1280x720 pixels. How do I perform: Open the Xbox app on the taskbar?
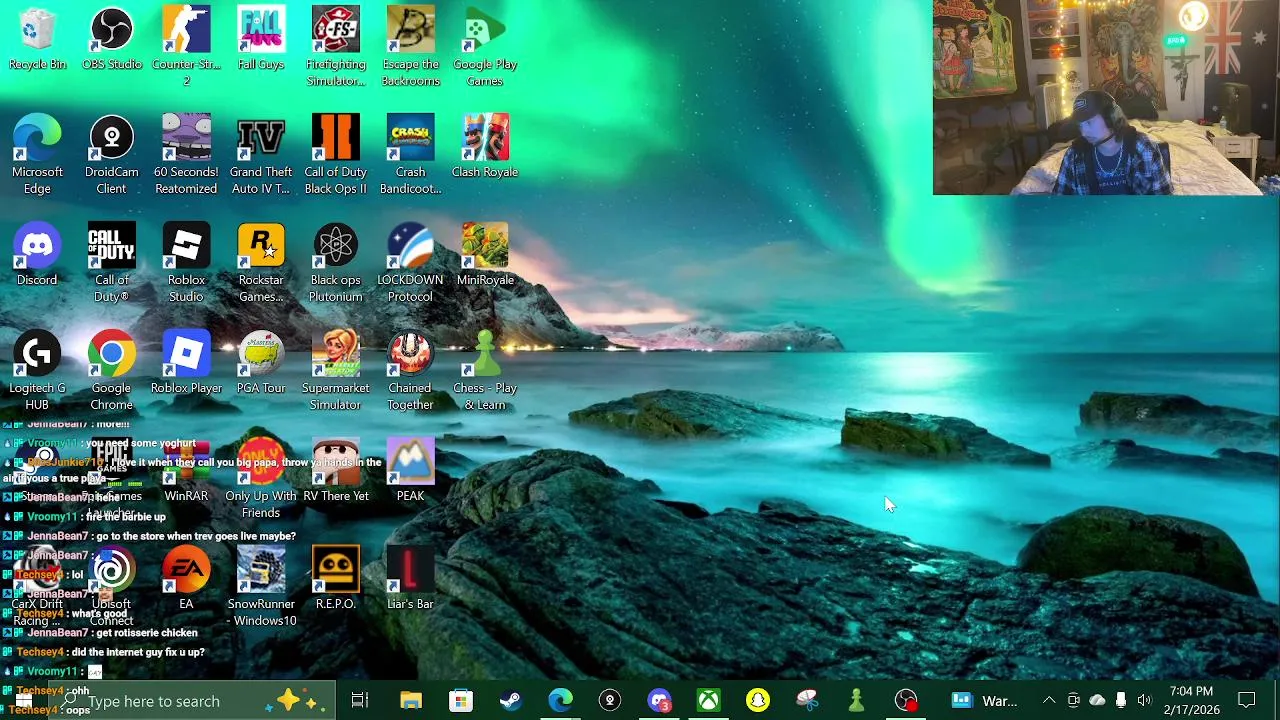point(708,701)
